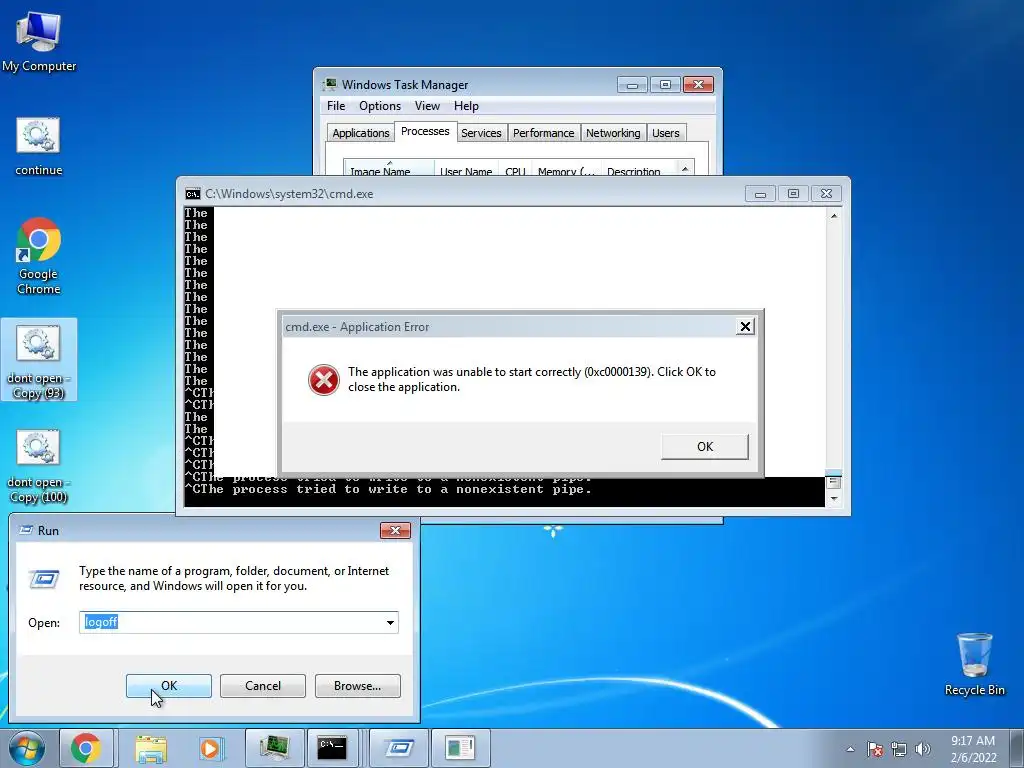Sort by Image Name column header
This screenshot has height=768, width=1024.
tap(389, 168)
